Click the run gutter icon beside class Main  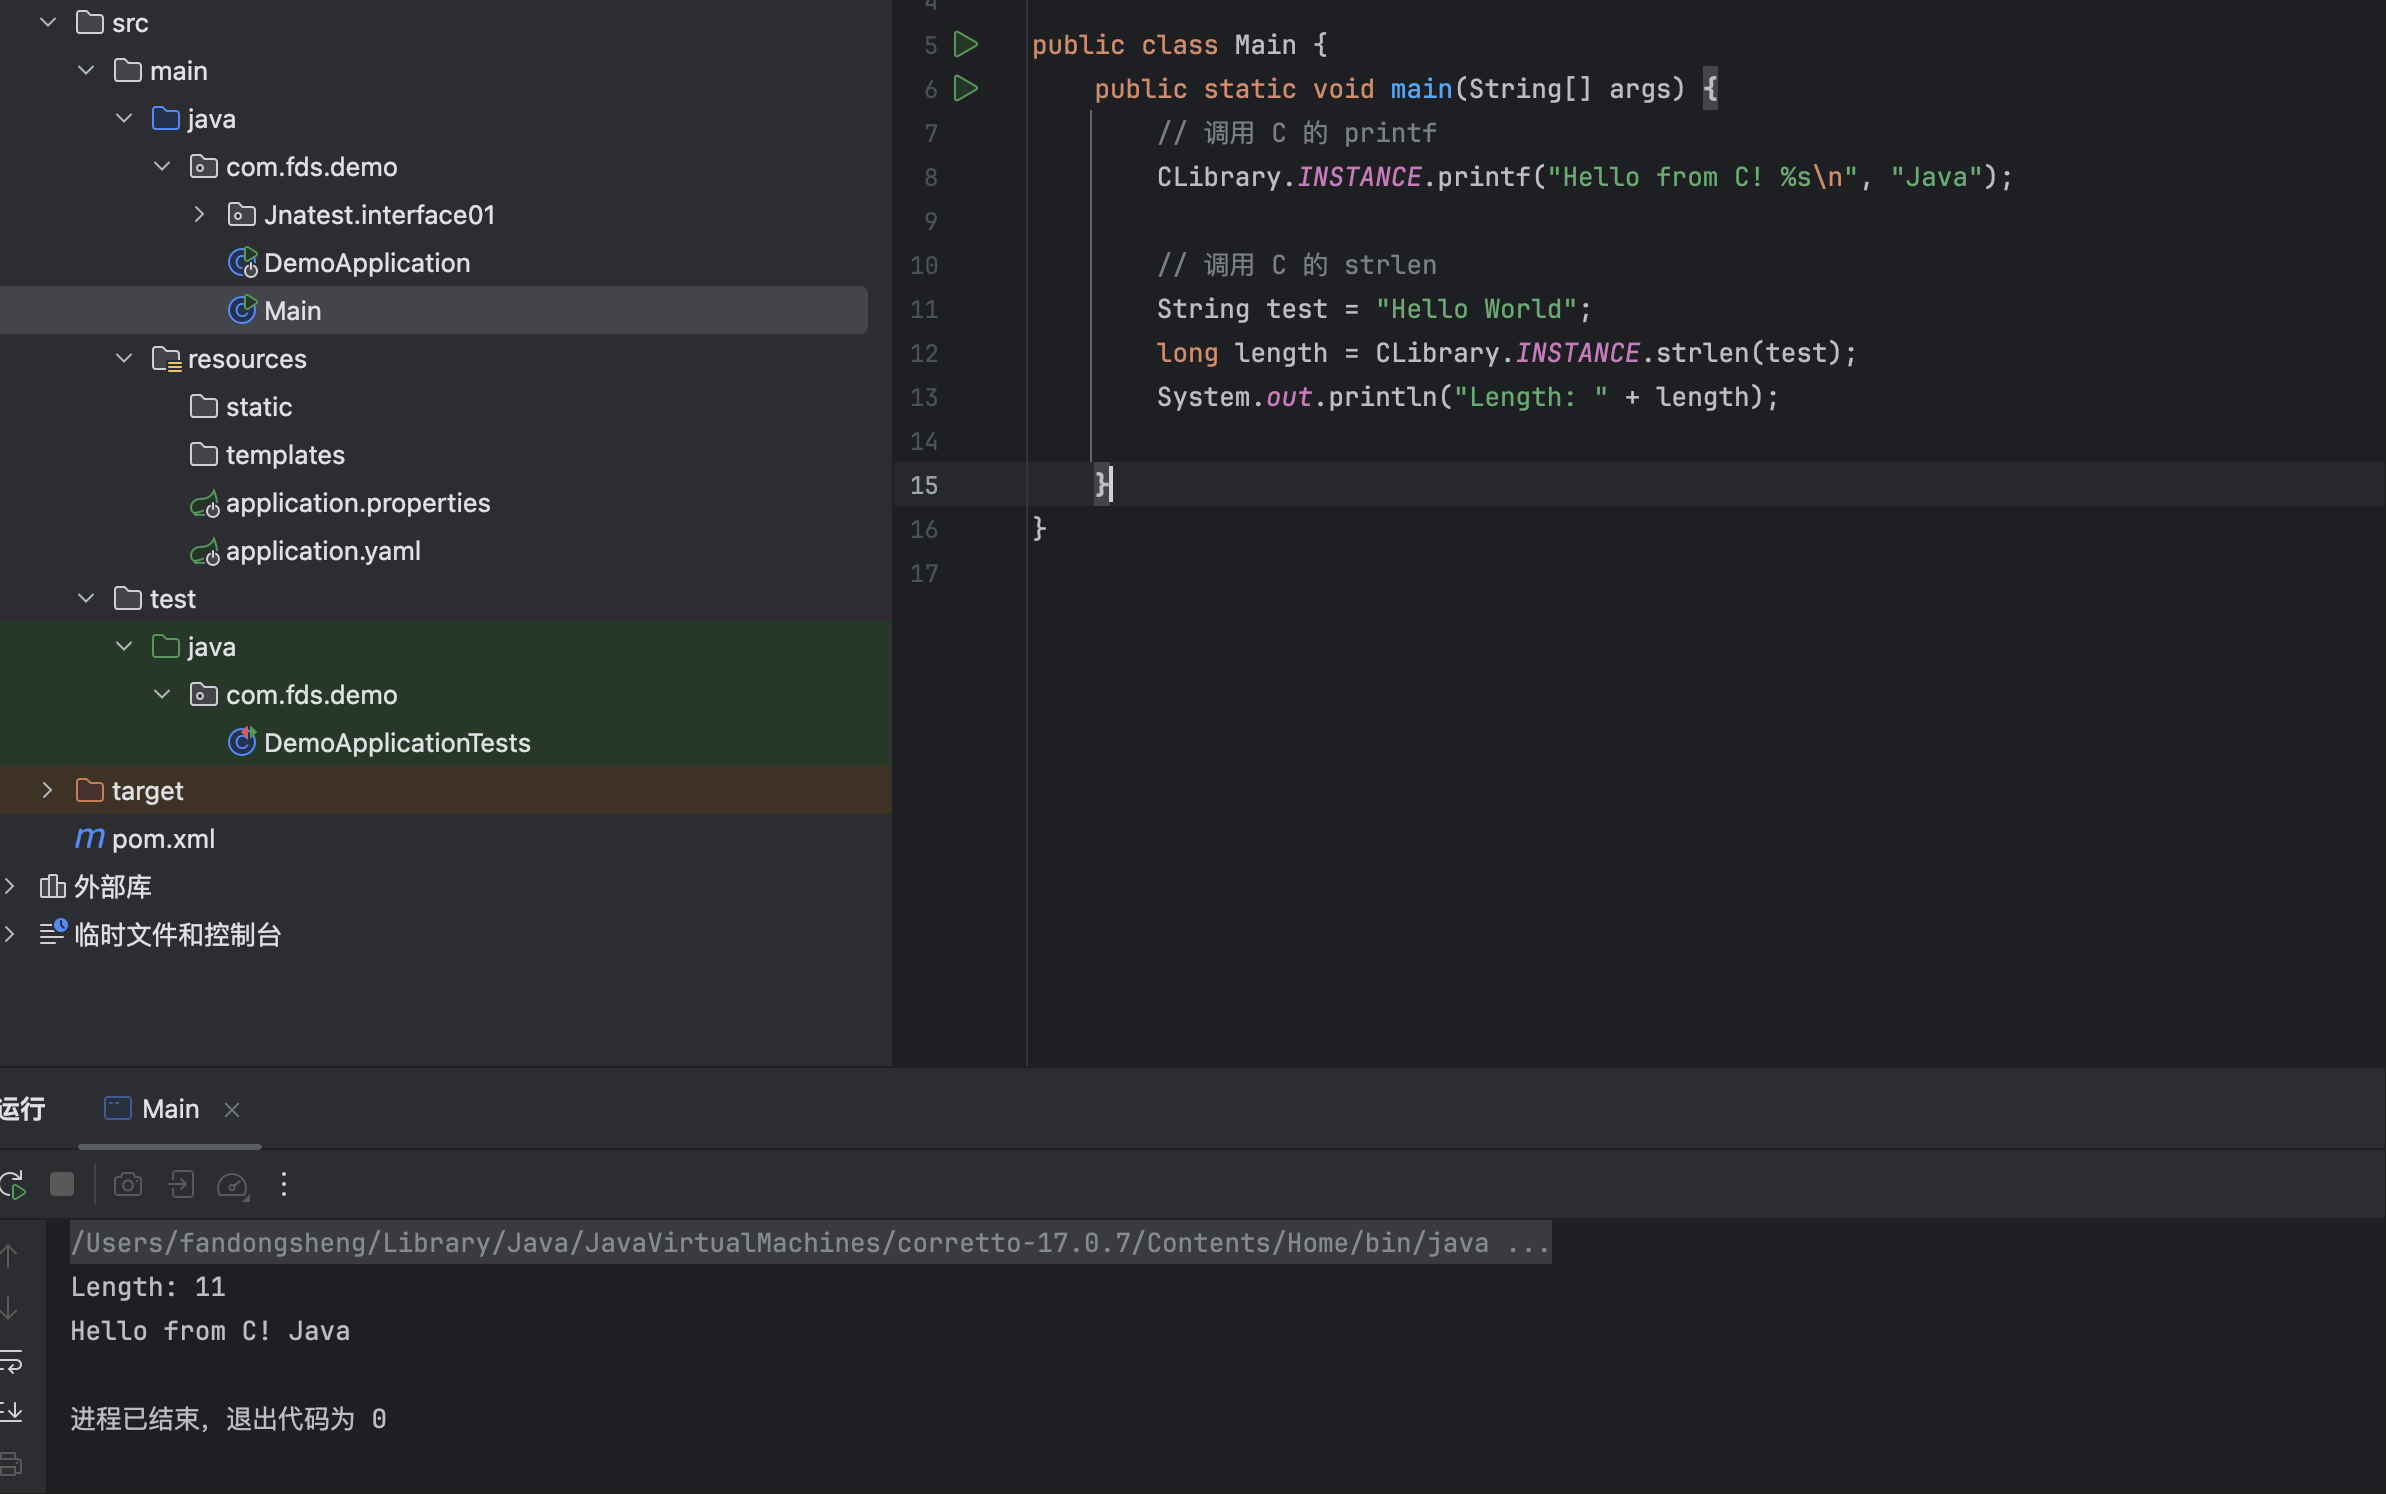click(x=965, y=44)
